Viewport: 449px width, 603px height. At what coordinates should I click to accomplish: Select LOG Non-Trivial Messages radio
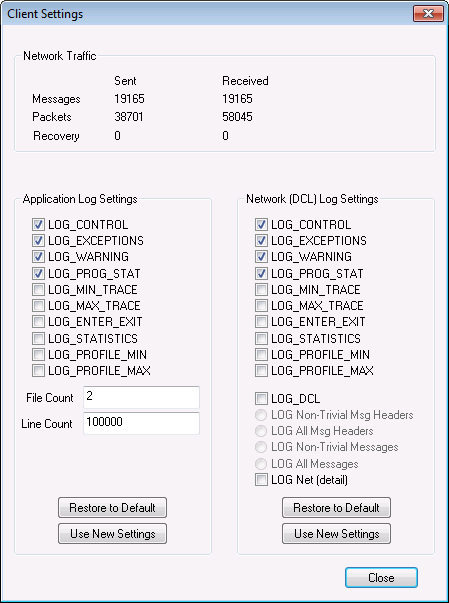[261, 447]
